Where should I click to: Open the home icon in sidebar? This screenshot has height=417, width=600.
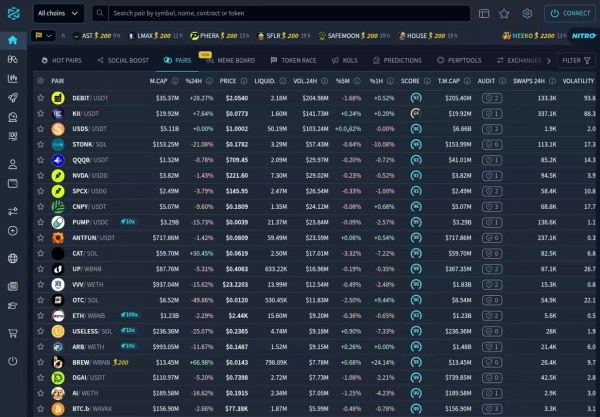[x=13, y=40]
